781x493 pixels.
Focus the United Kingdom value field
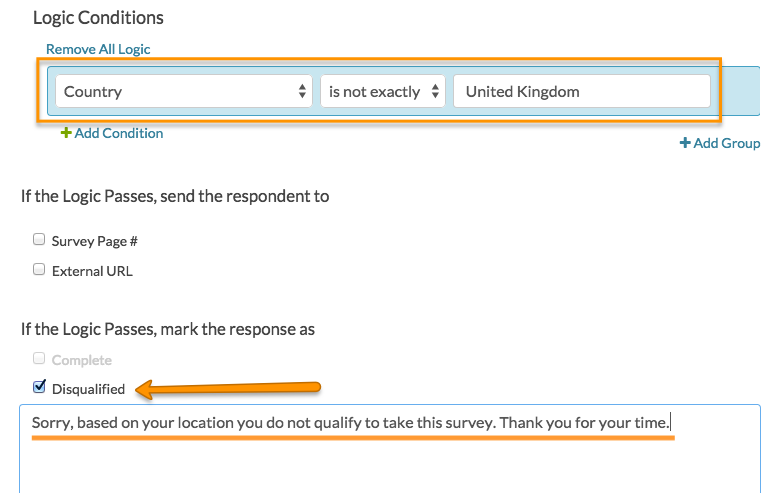(x=582, y=92)
